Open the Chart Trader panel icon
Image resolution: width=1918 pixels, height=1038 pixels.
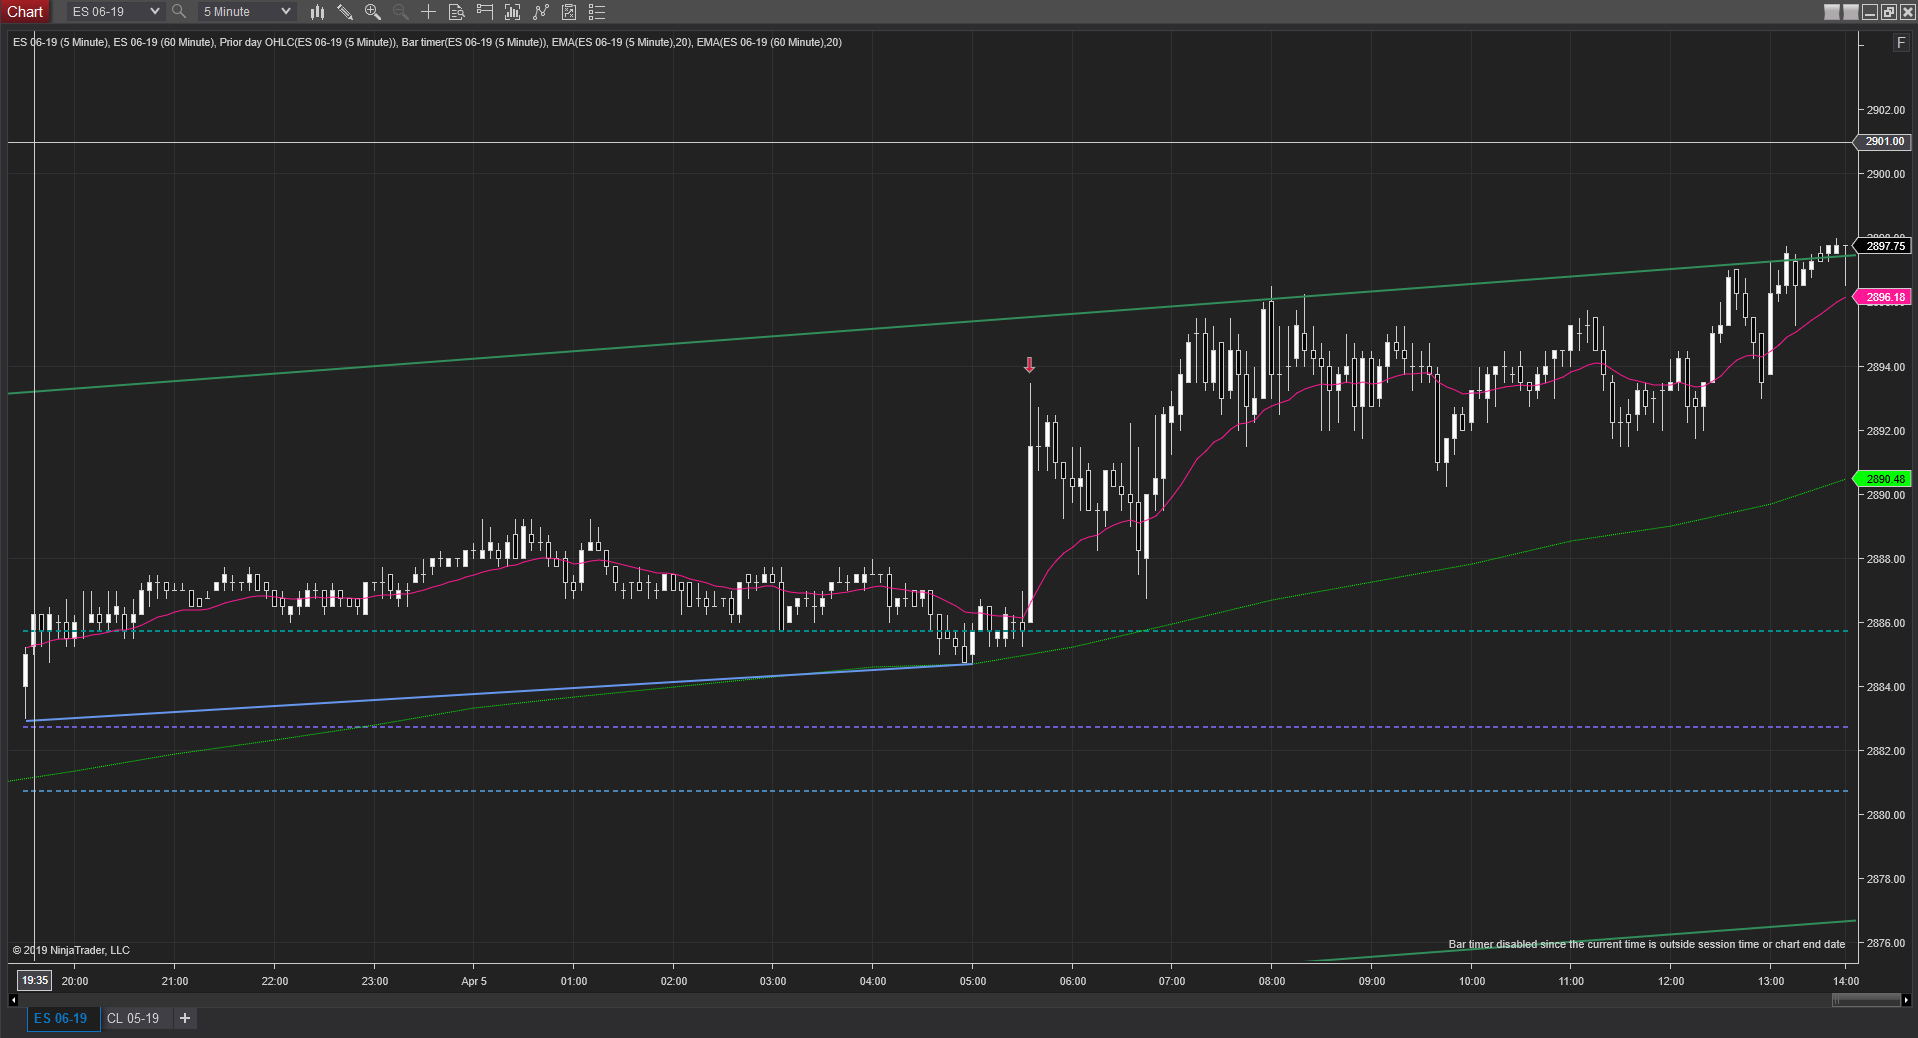[x=485, y=12]
